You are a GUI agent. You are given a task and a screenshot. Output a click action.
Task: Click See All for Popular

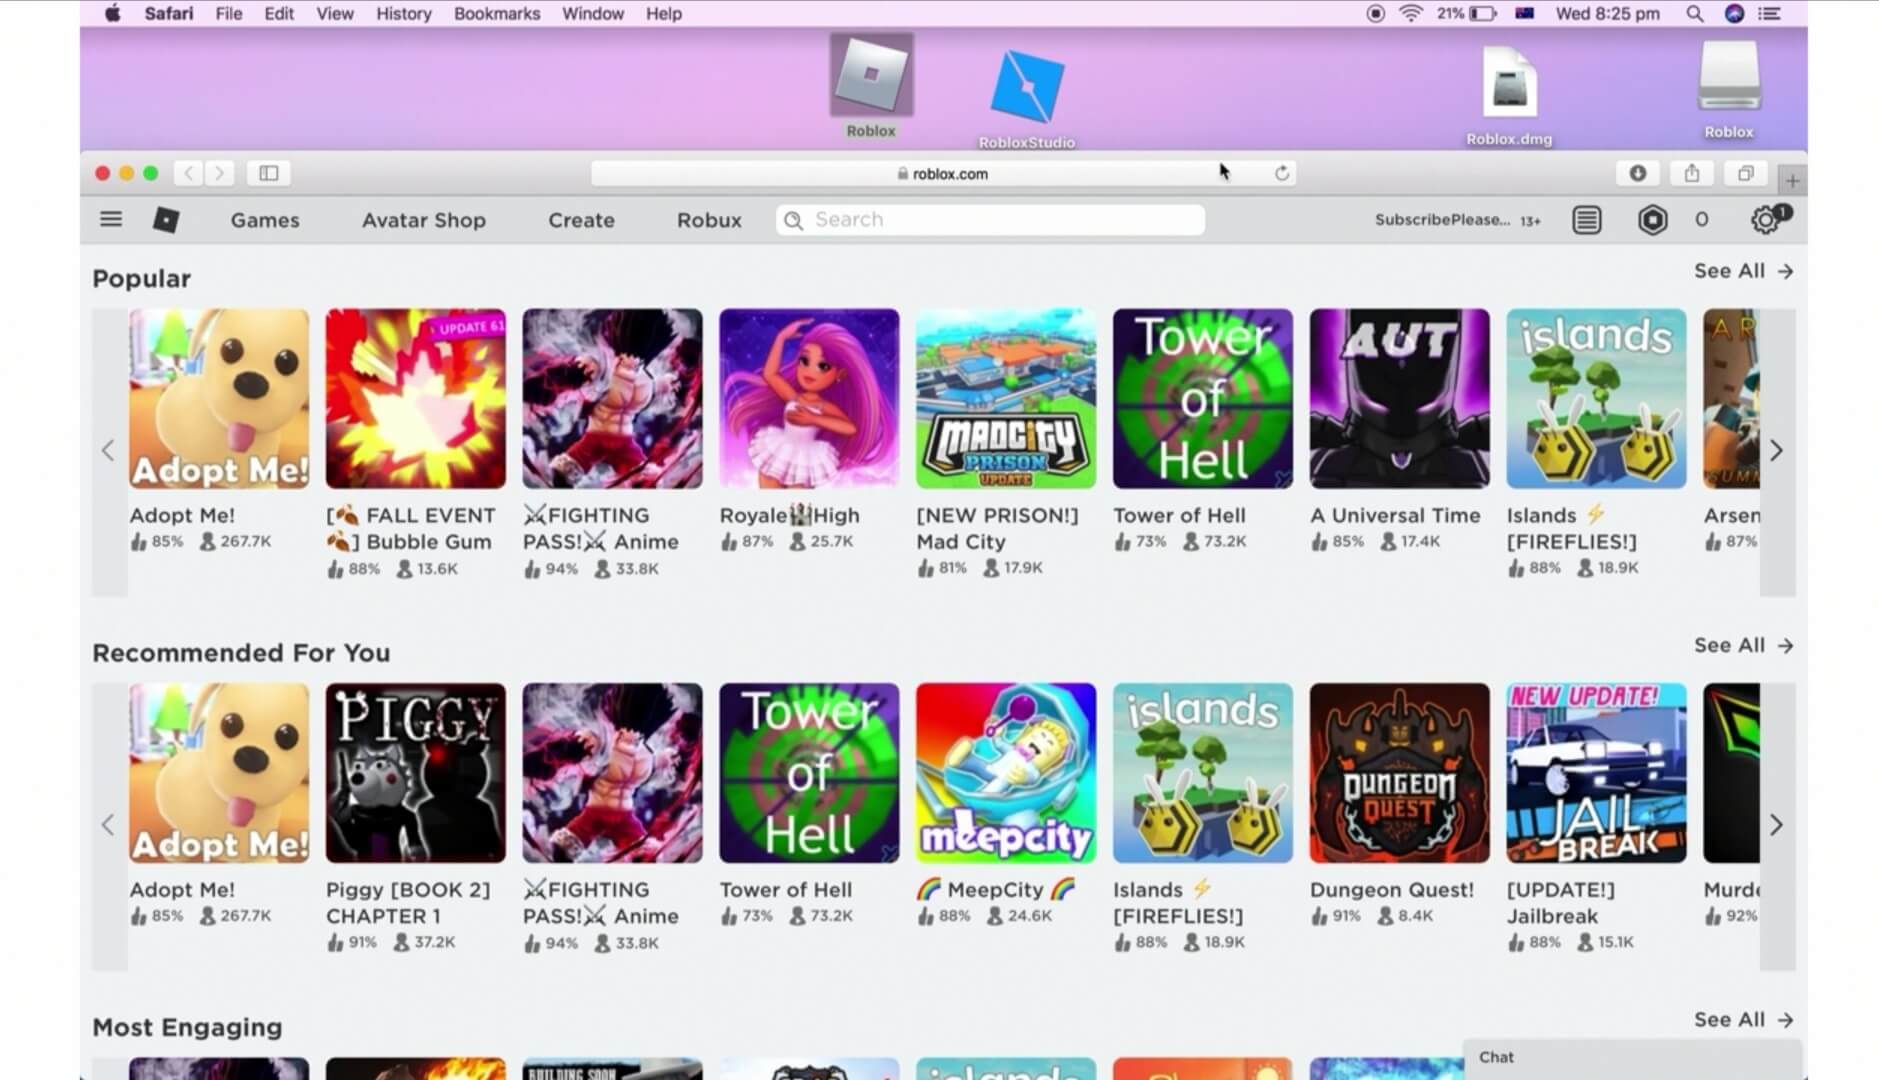pyautogui.click(x=1743, y=271)
